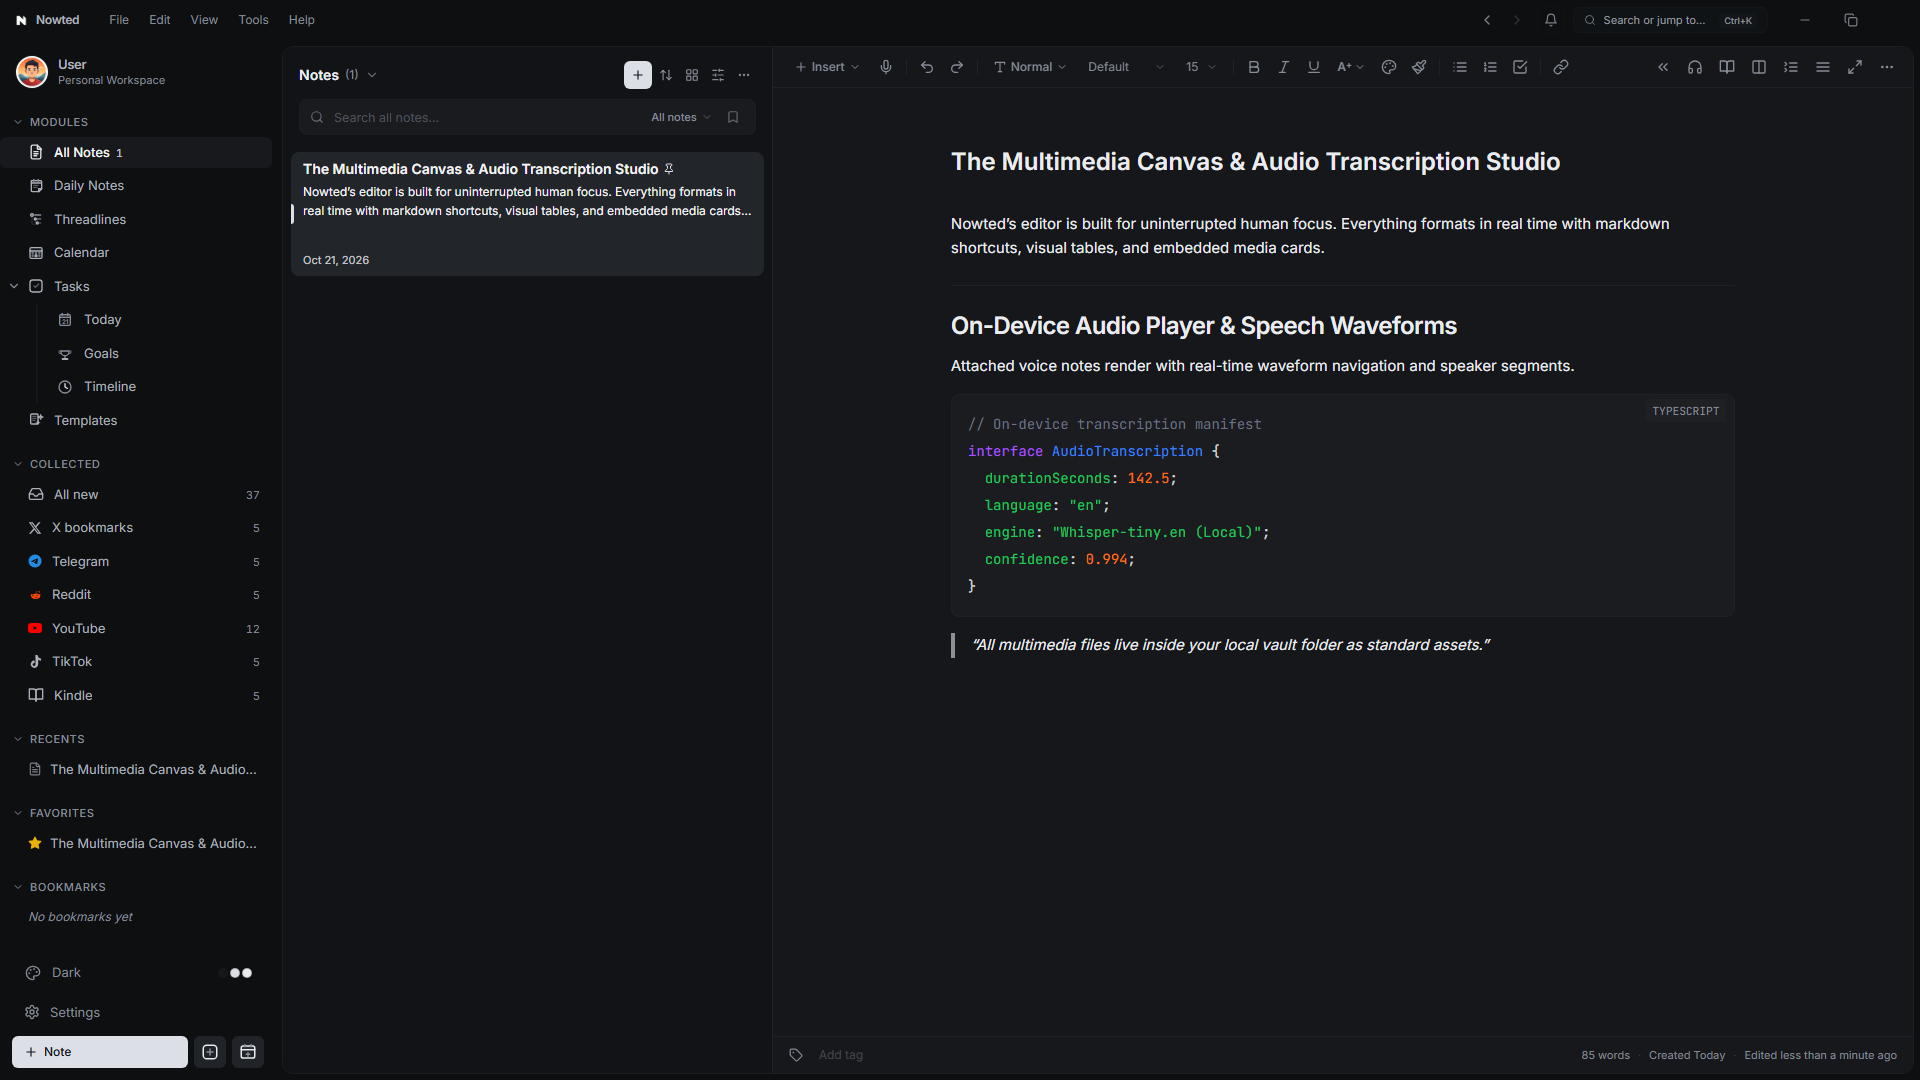Open the View menu
1920x1080 pixels.
pos(204,20)
